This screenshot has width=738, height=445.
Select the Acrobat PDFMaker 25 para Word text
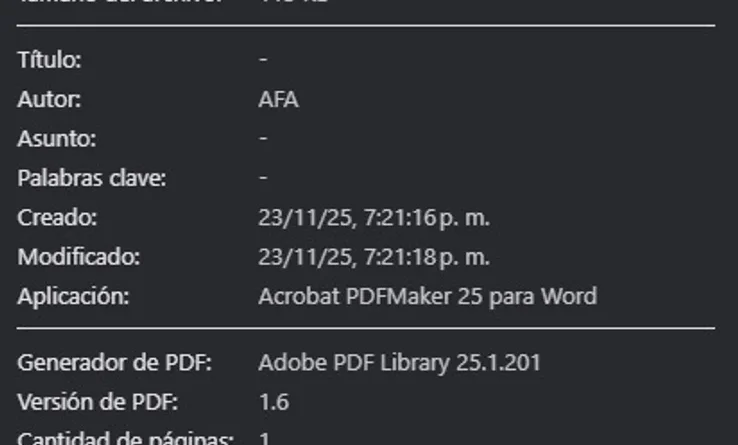tap(427, 296)
